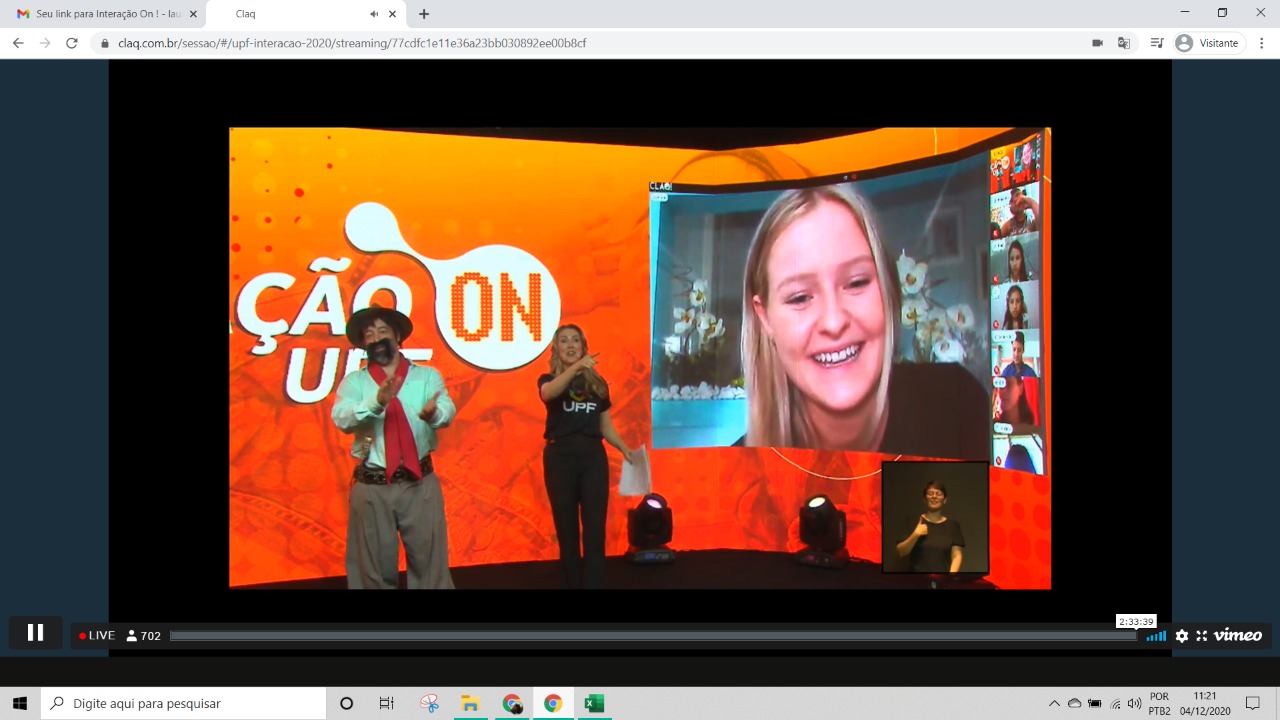Enter fullscreen on the video player

1202,636
